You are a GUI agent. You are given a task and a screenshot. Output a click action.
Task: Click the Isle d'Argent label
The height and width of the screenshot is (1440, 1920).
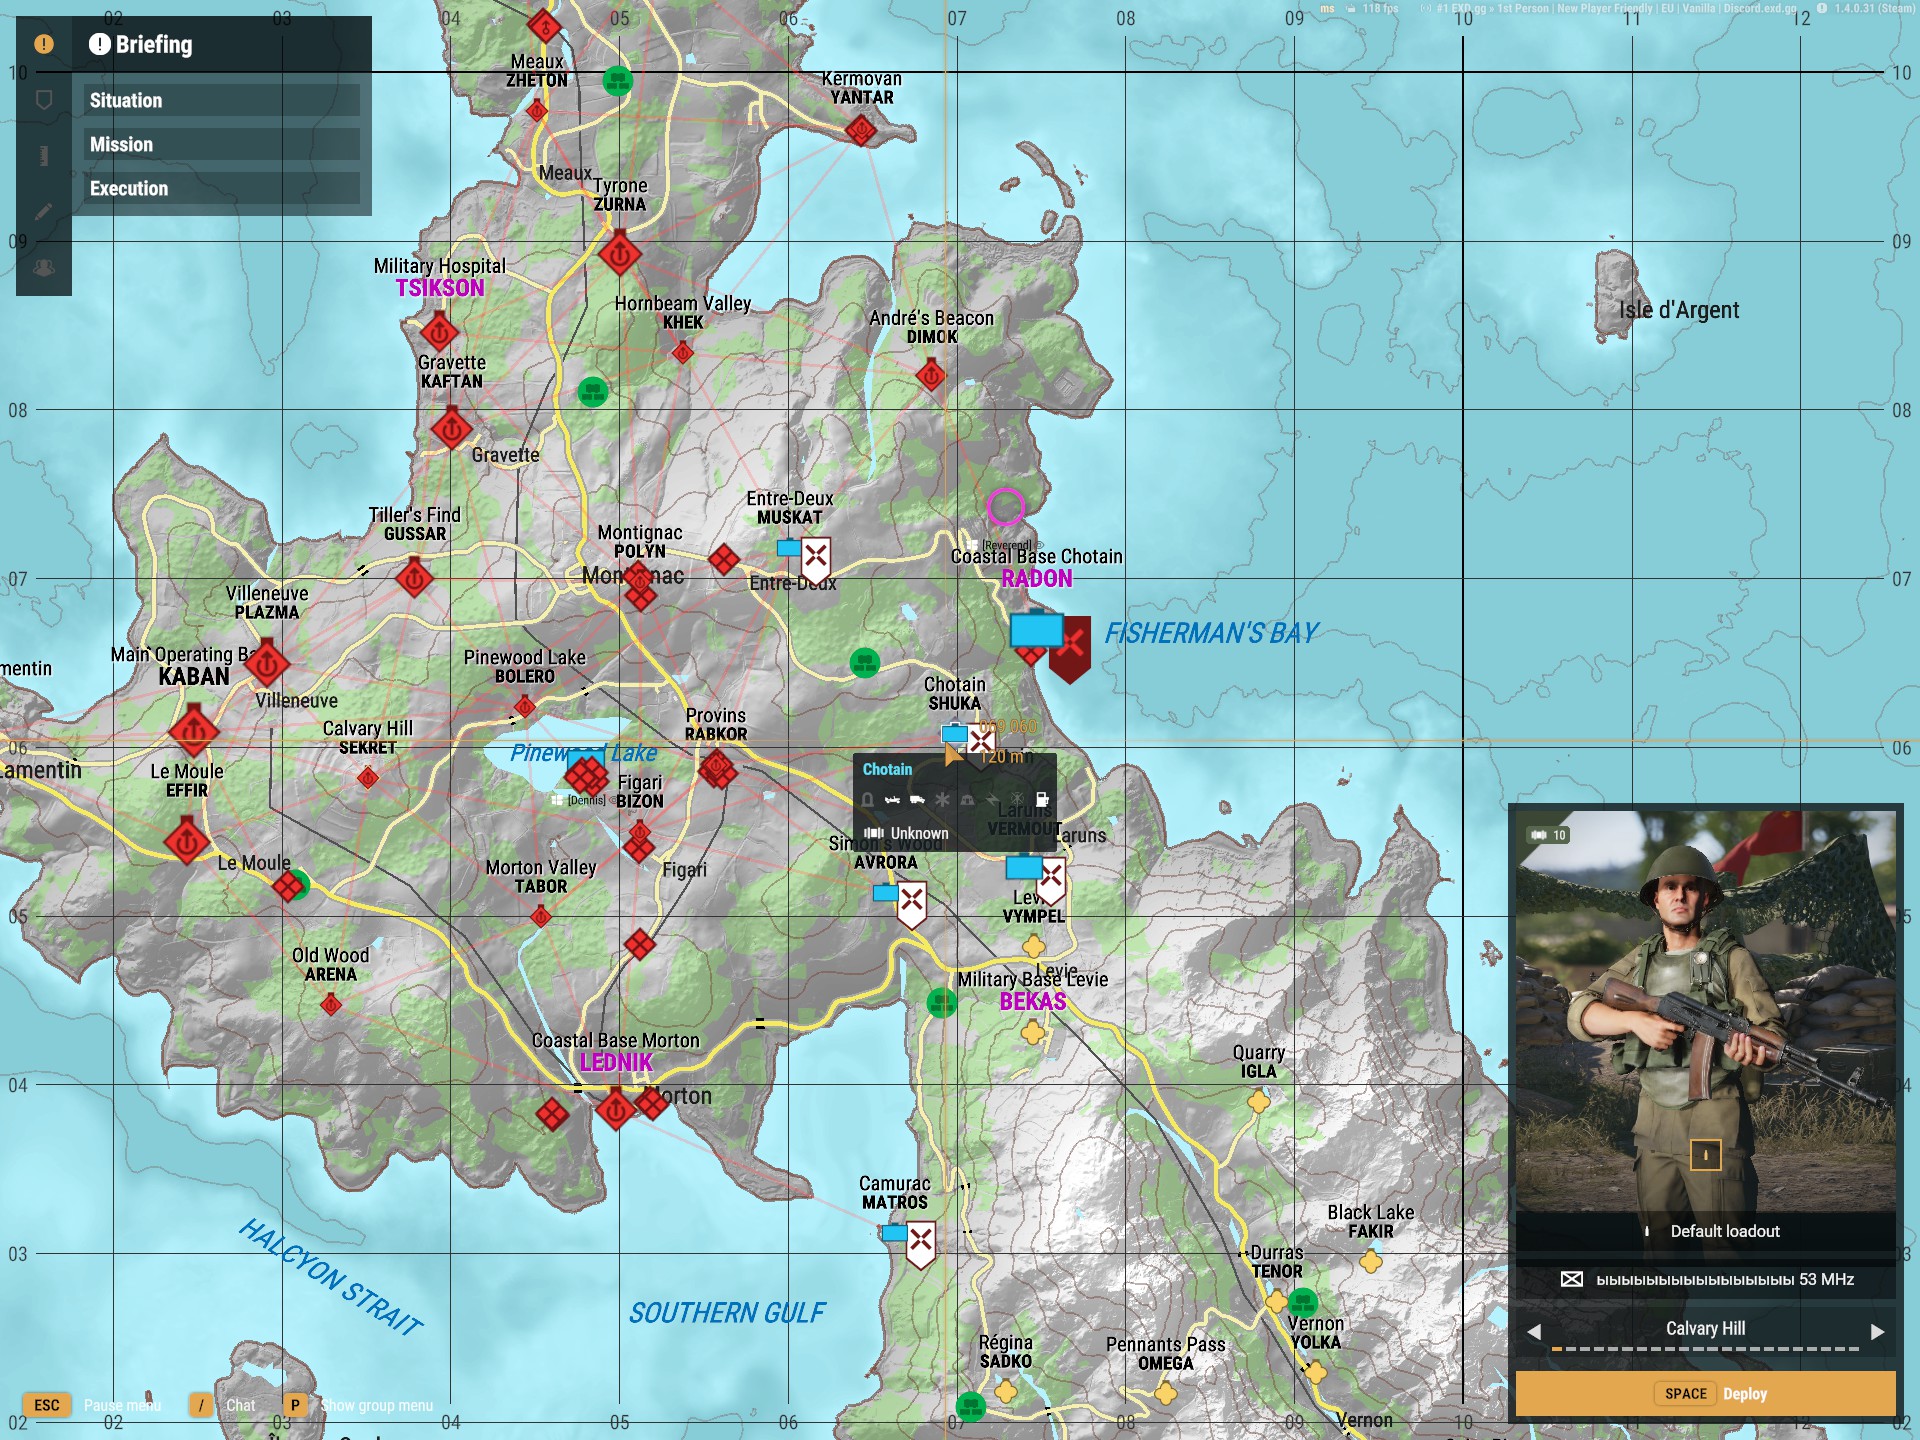(x=1679, y=310)
